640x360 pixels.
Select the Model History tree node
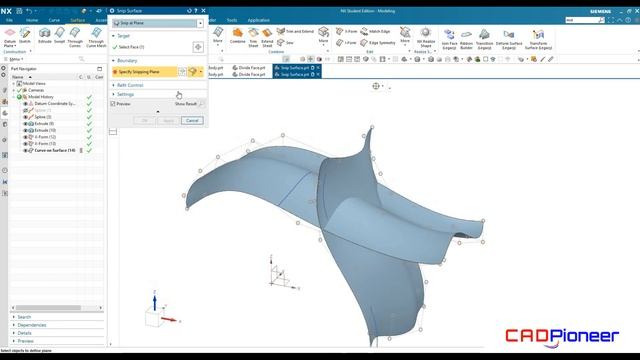(x=41, y=97)
